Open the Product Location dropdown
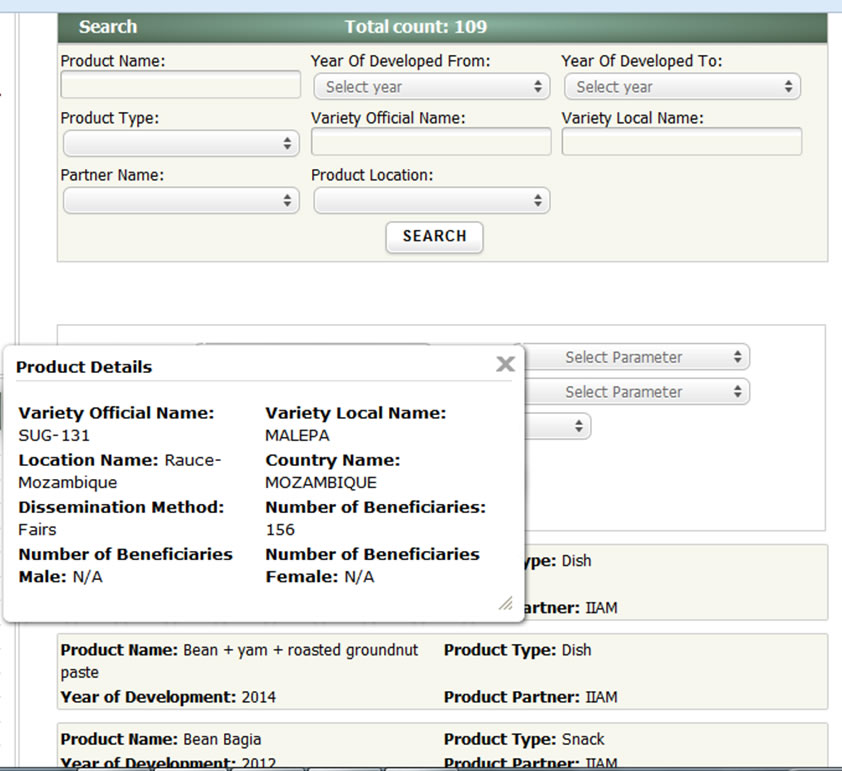Viewport: 842px width, 771px height. click(x=431, y=201)
